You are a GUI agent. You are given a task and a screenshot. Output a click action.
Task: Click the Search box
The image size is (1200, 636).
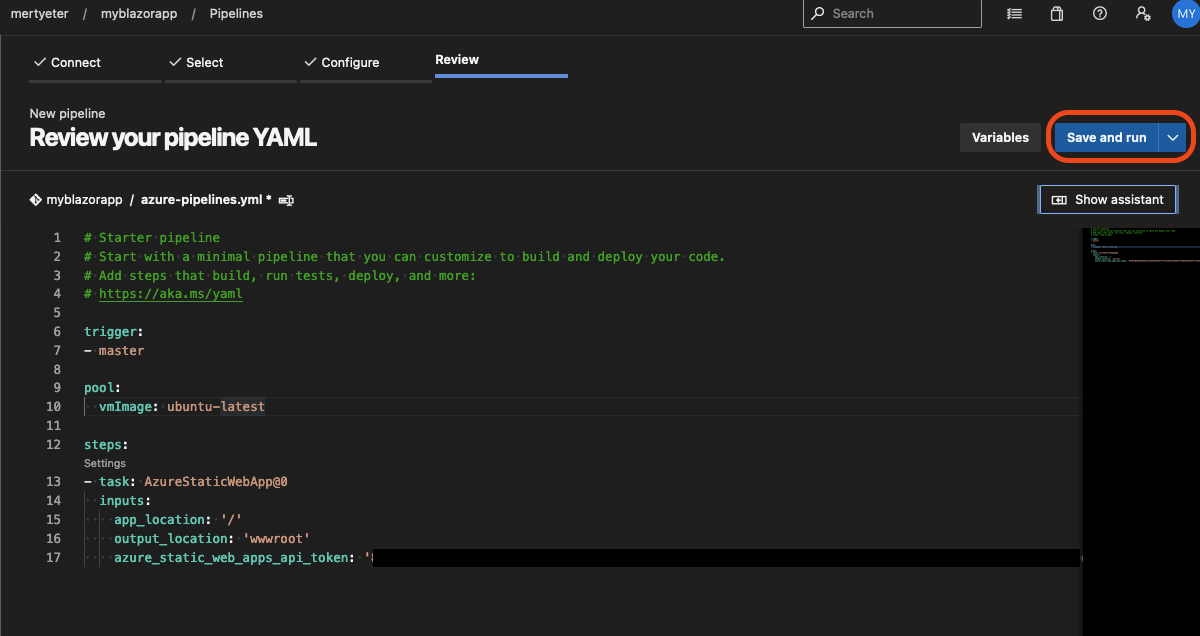(x=893, y=14)
